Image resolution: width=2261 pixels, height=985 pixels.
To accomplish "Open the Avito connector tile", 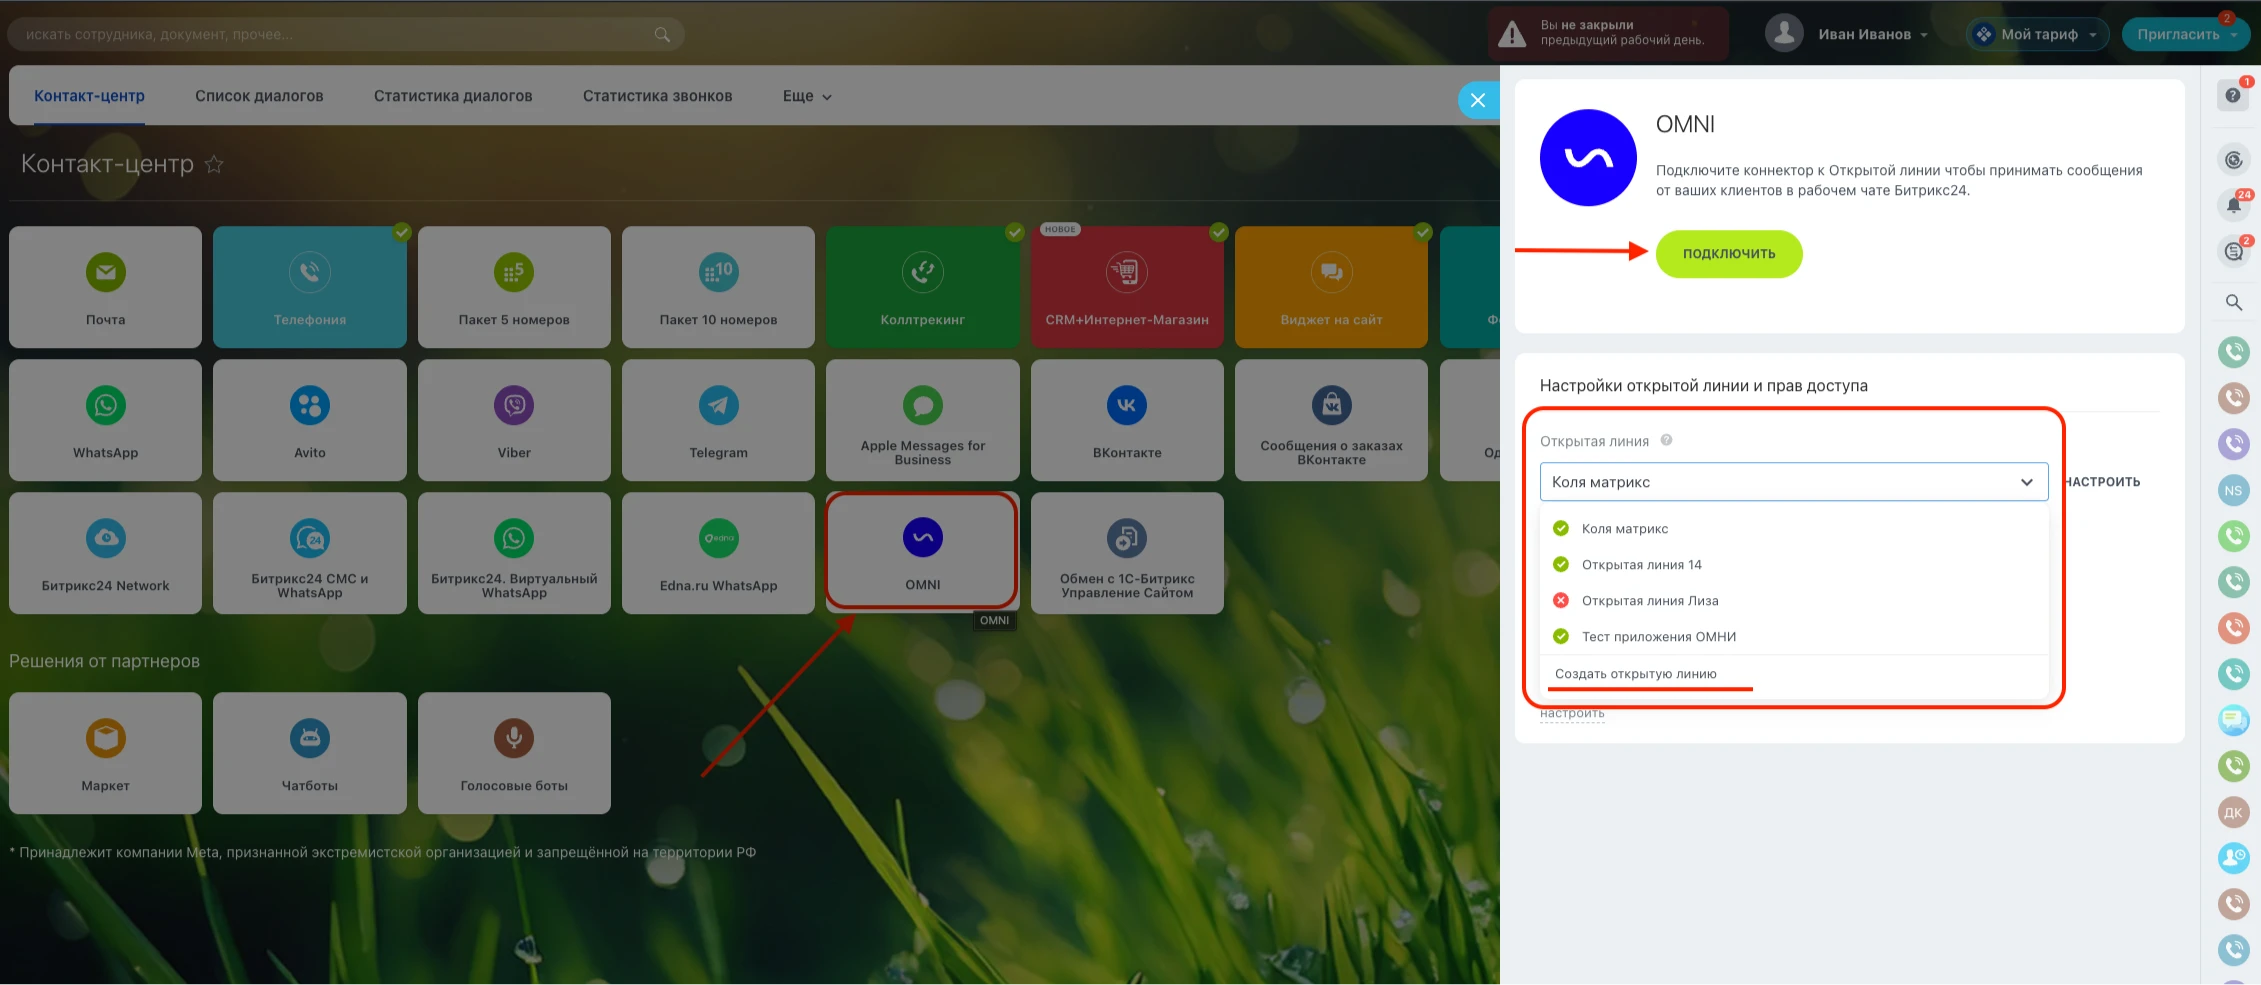I will [310, 420].
